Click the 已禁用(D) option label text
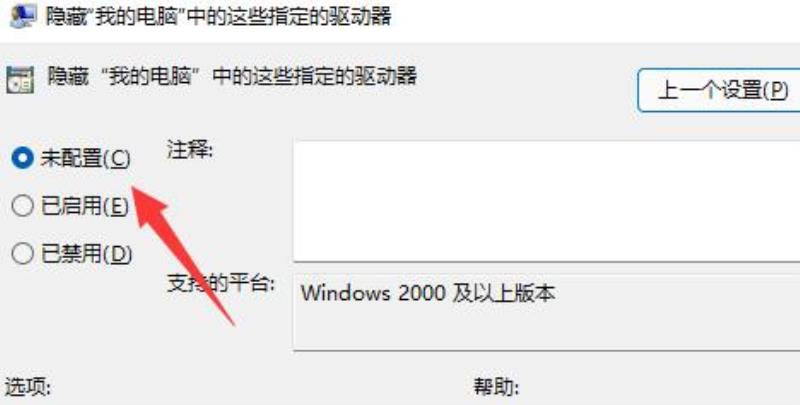 click(x=86, y=254)
